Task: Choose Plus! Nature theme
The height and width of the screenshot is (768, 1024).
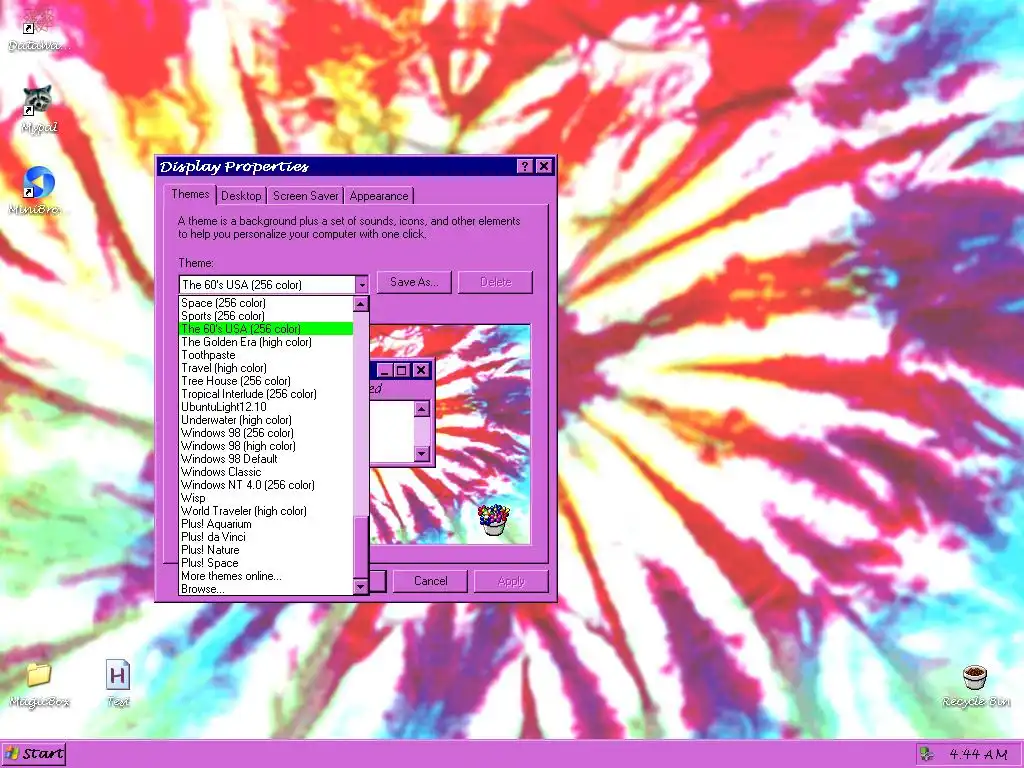Action: point(266,550)
